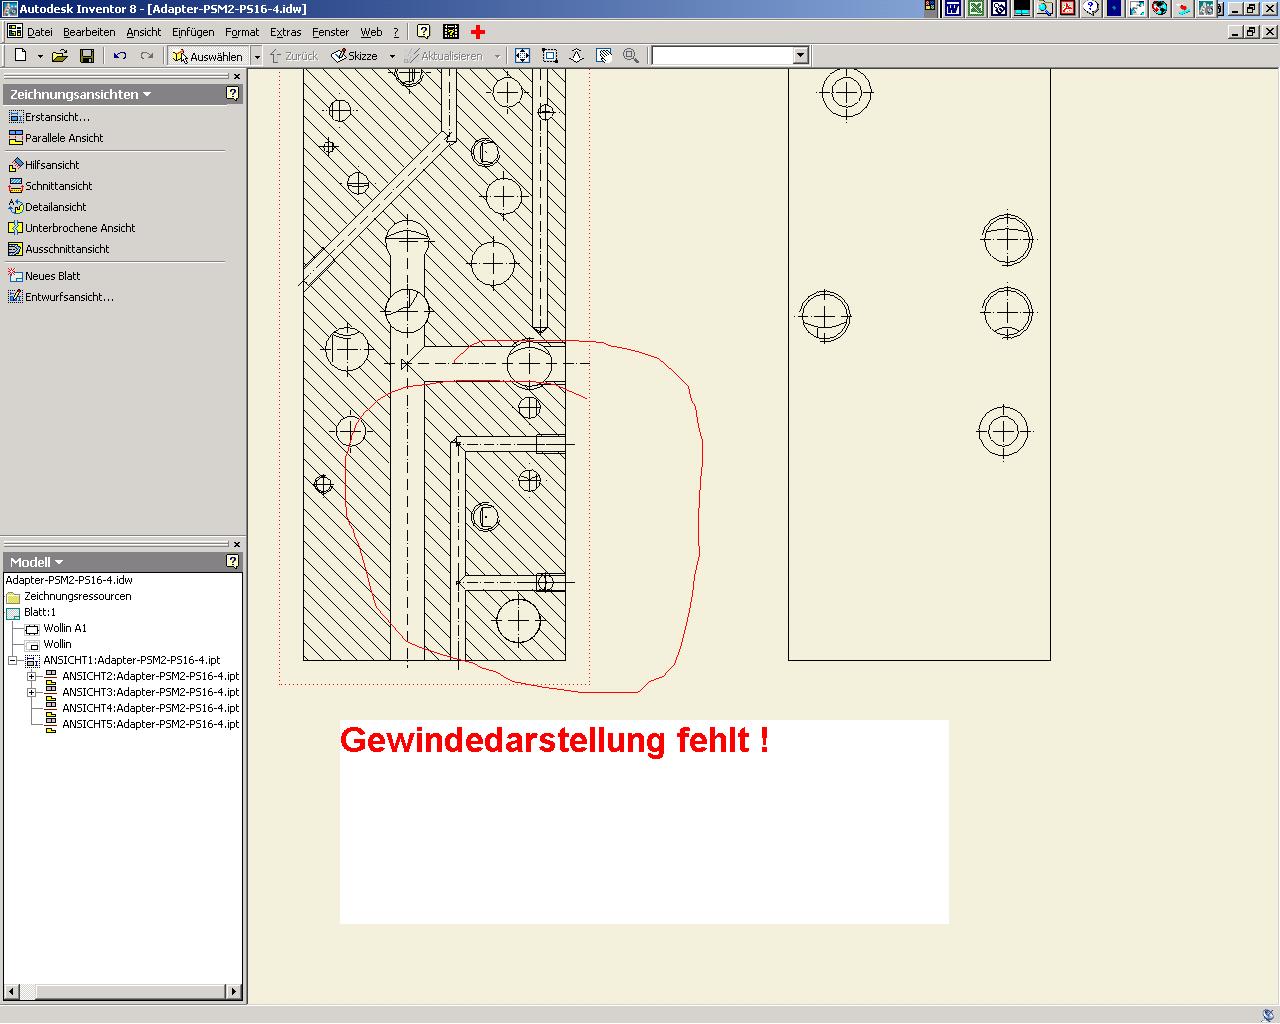This screenshot has width=1280, height=1024.
Task: Open the Einfügen menu
Action: point(193,32)
